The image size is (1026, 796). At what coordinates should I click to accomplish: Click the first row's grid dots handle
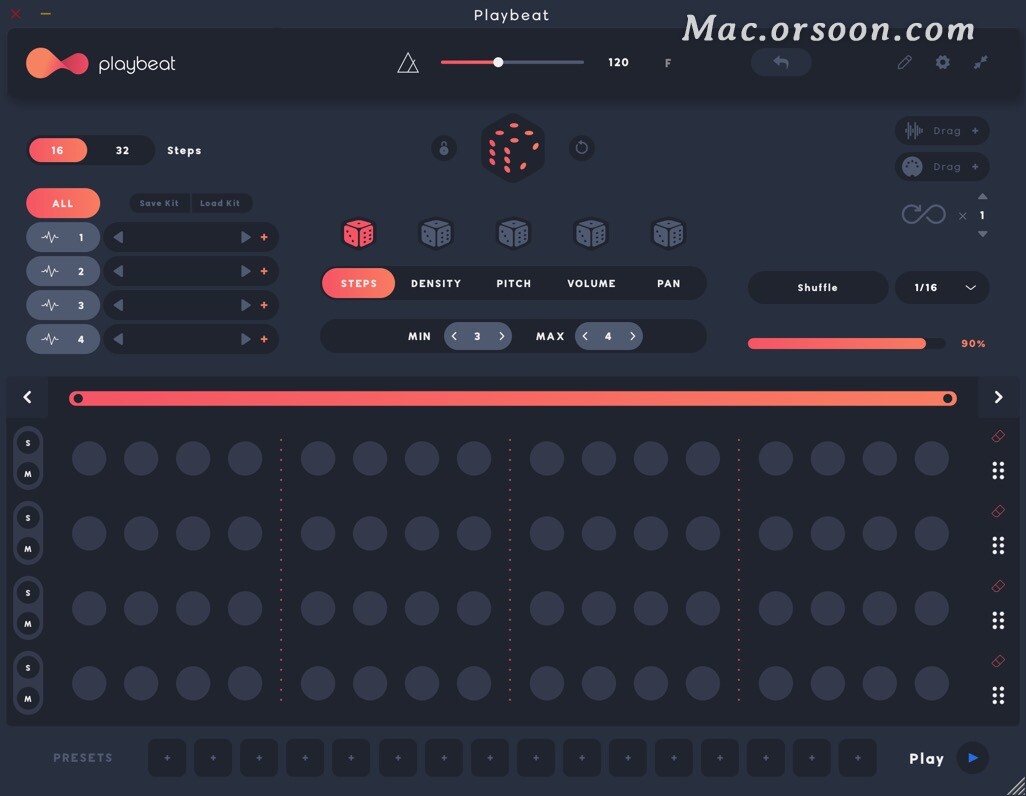[998, 471]
